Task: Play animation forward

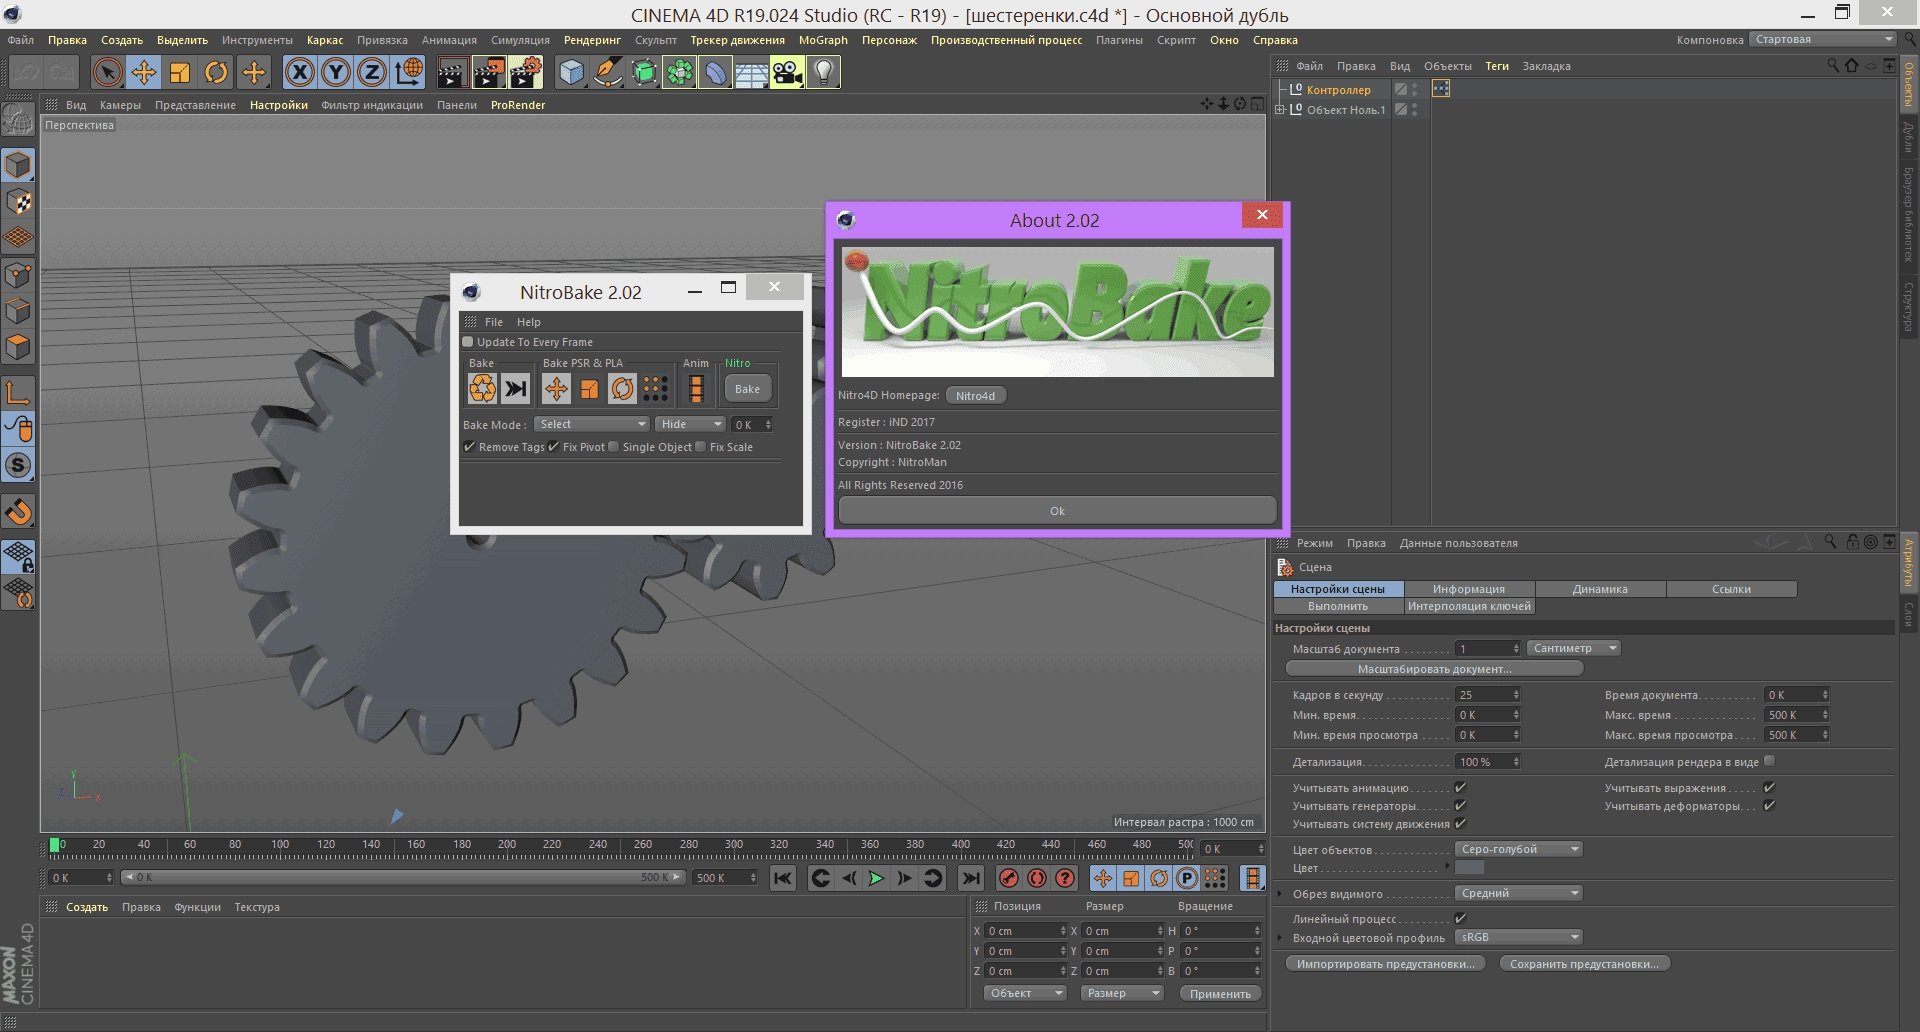Action: (x=876, y=878)
